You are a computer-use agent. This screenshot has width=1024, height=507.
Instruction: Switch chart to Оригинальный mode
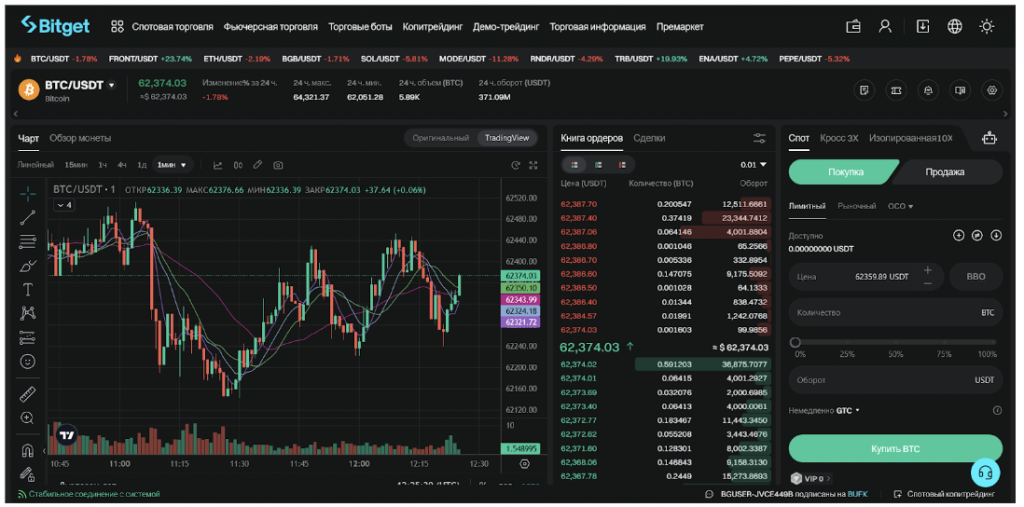tap(440, 138)
